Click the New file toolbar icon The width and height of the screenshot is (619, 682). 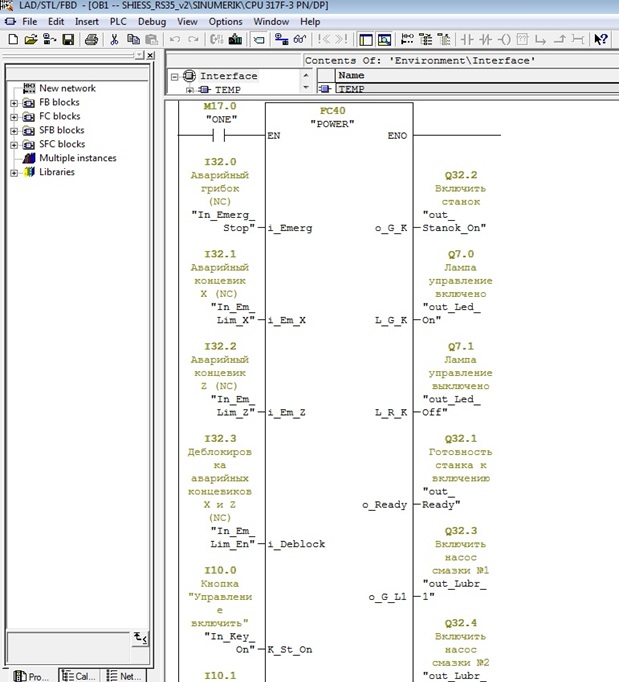[12, 40]
